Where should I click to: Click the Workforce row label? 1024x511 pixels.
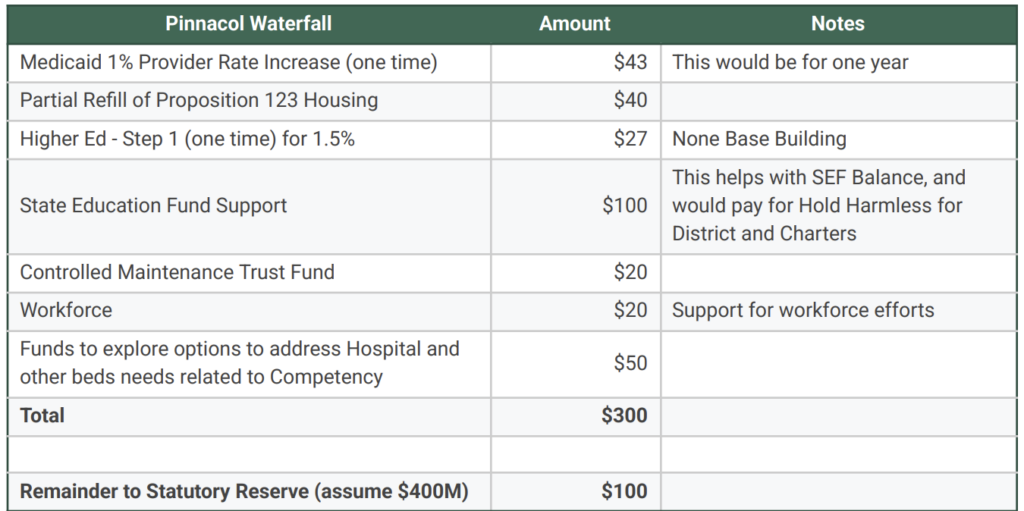click(x=66, y=310)
